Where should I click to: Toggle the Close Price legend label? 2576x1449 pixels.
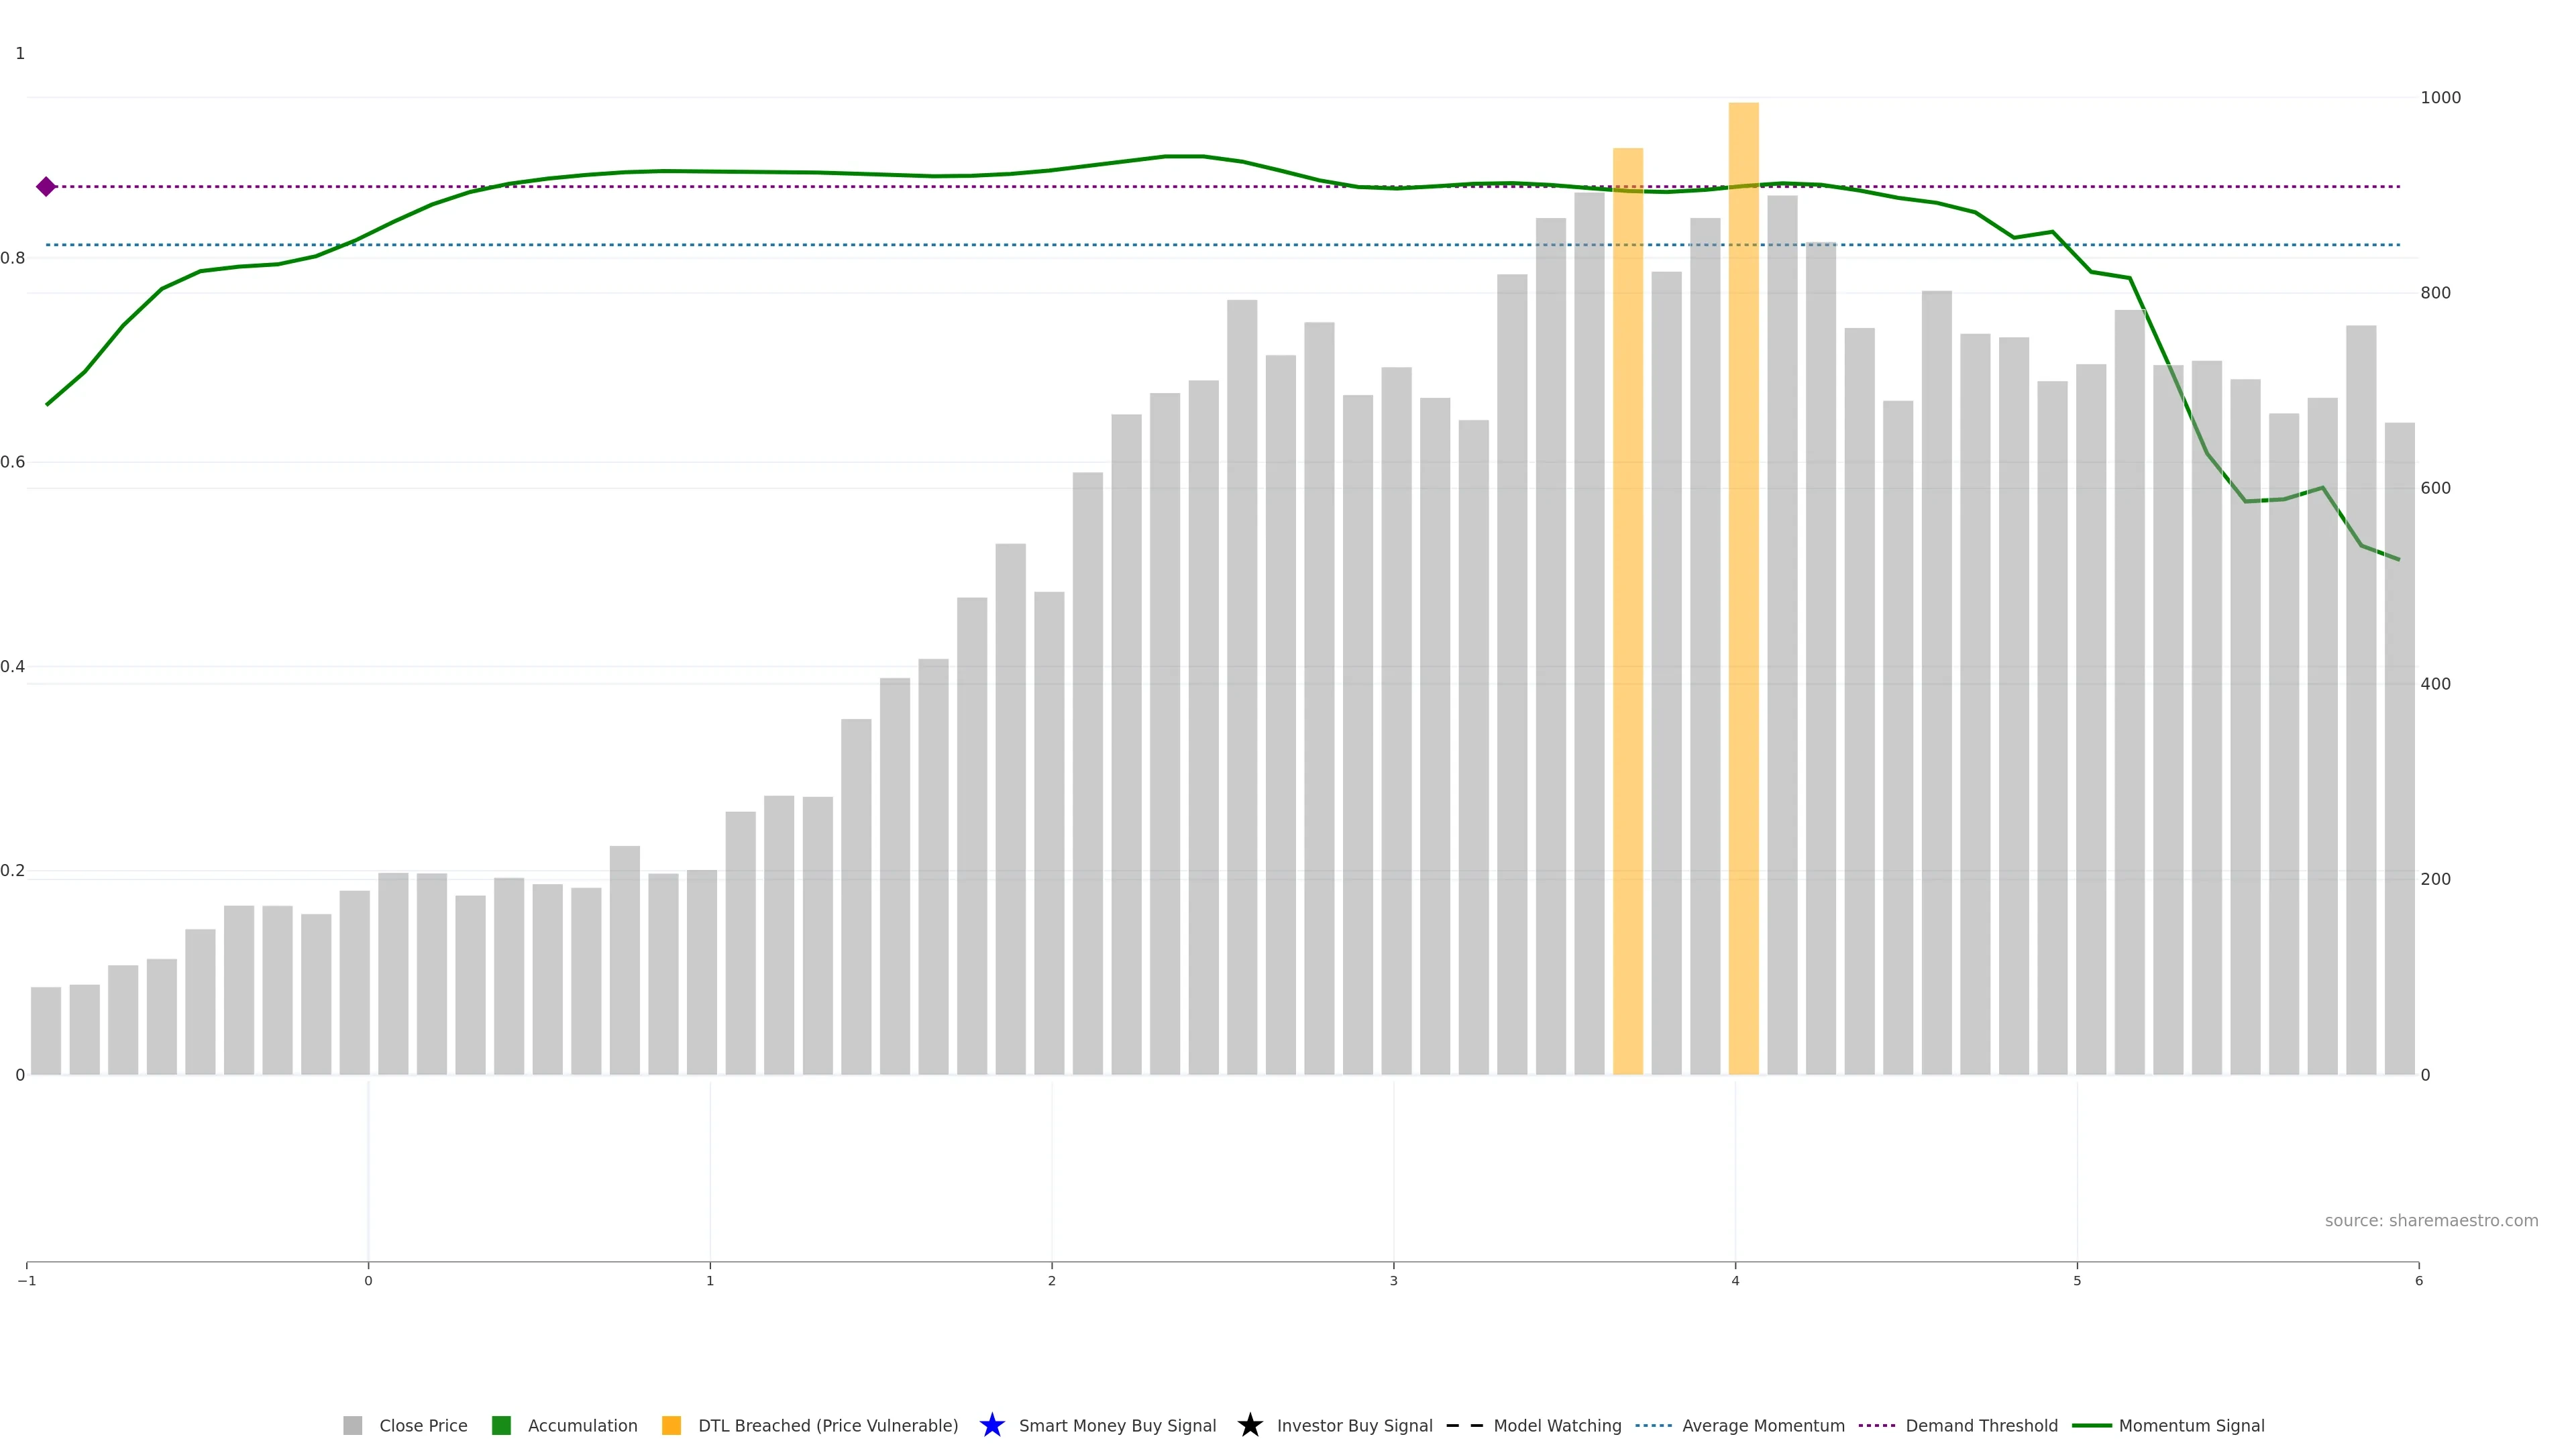pyautogui.click(x=423, y=1425)
